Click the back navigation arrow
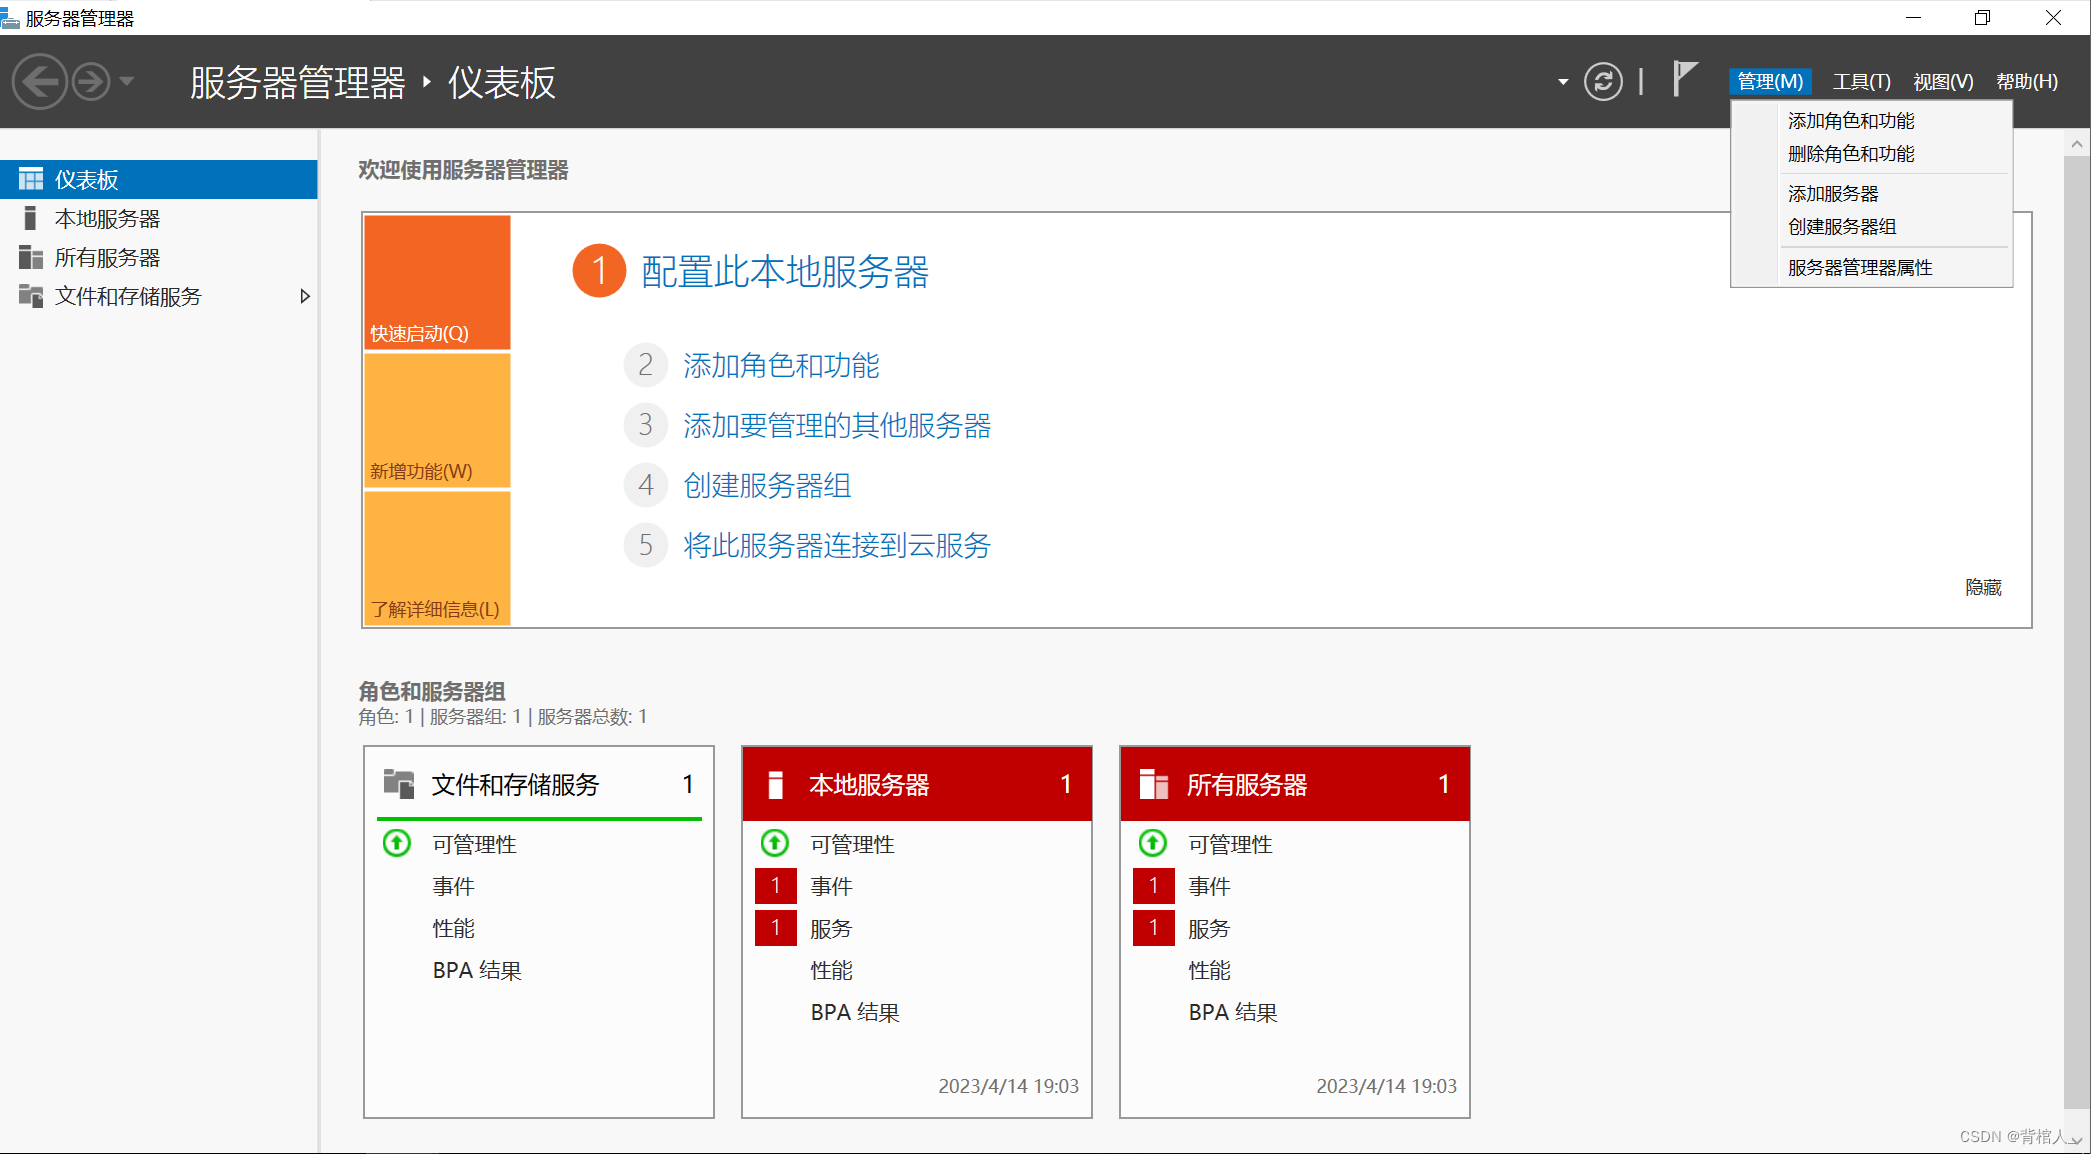The image size is (2091, 1154). click(40, 81)
